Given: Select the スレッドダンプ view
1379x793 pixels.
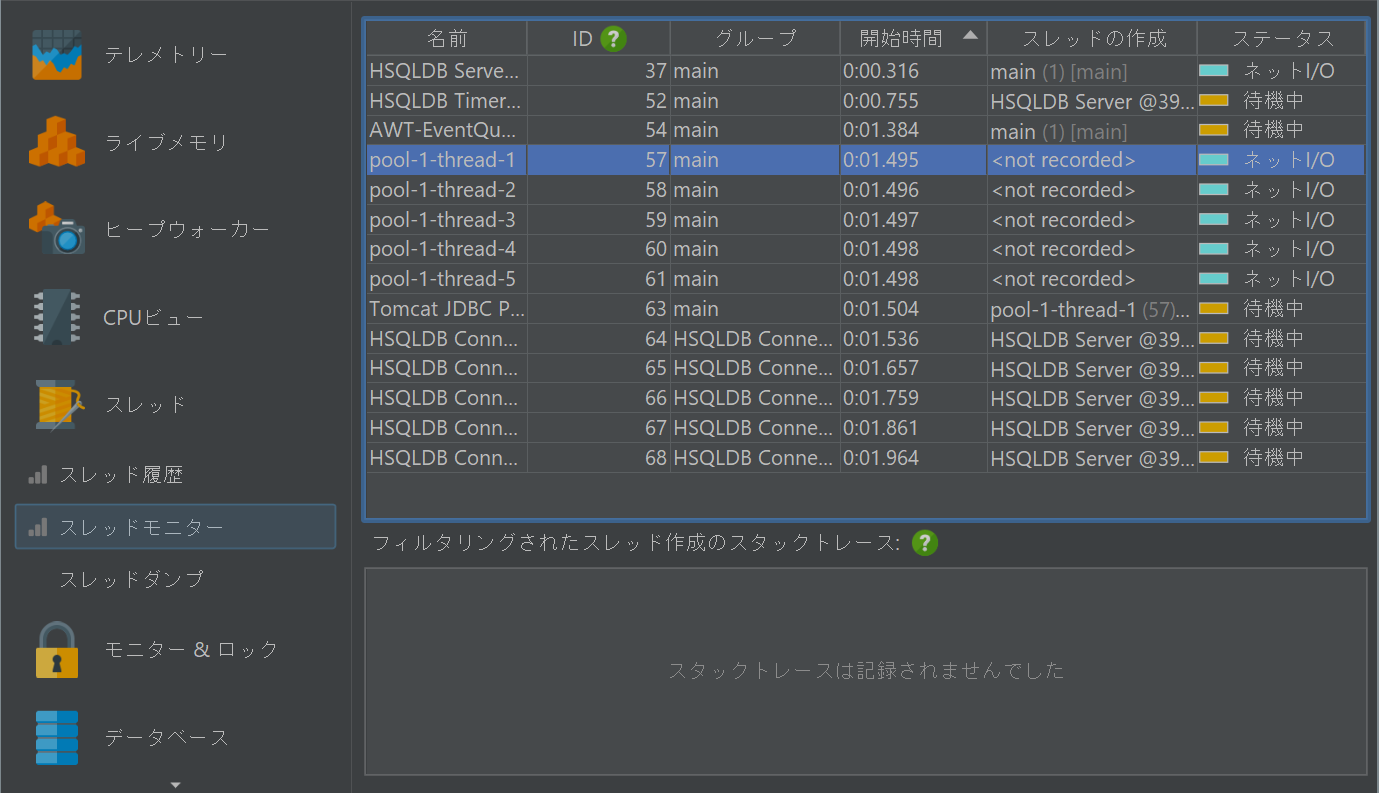Looking at the screenshot, I should pyautogui.click(x=131, y=579).
